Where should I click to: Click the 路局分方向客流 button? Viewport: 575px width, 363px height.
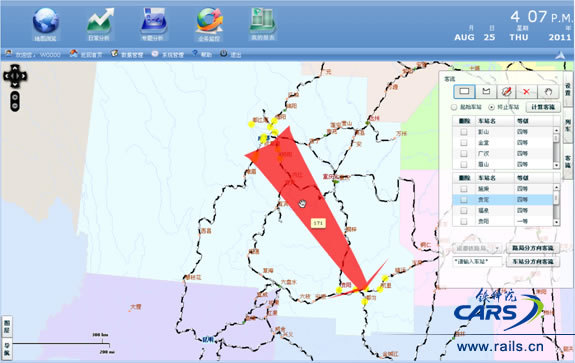point(532,248)
